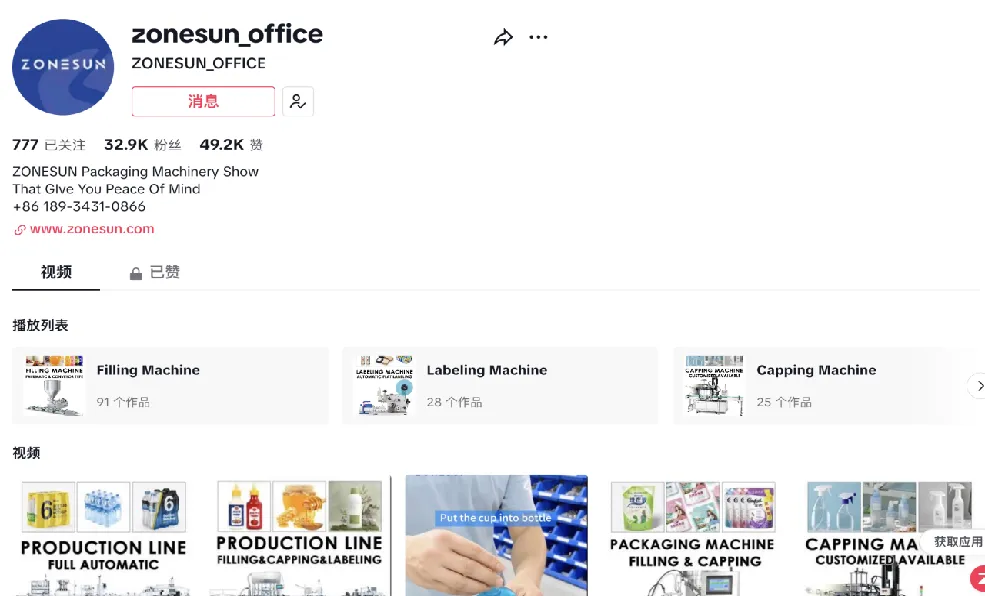
Task: Click the 28 个作品 count text
Action: (x=454, y=402)
